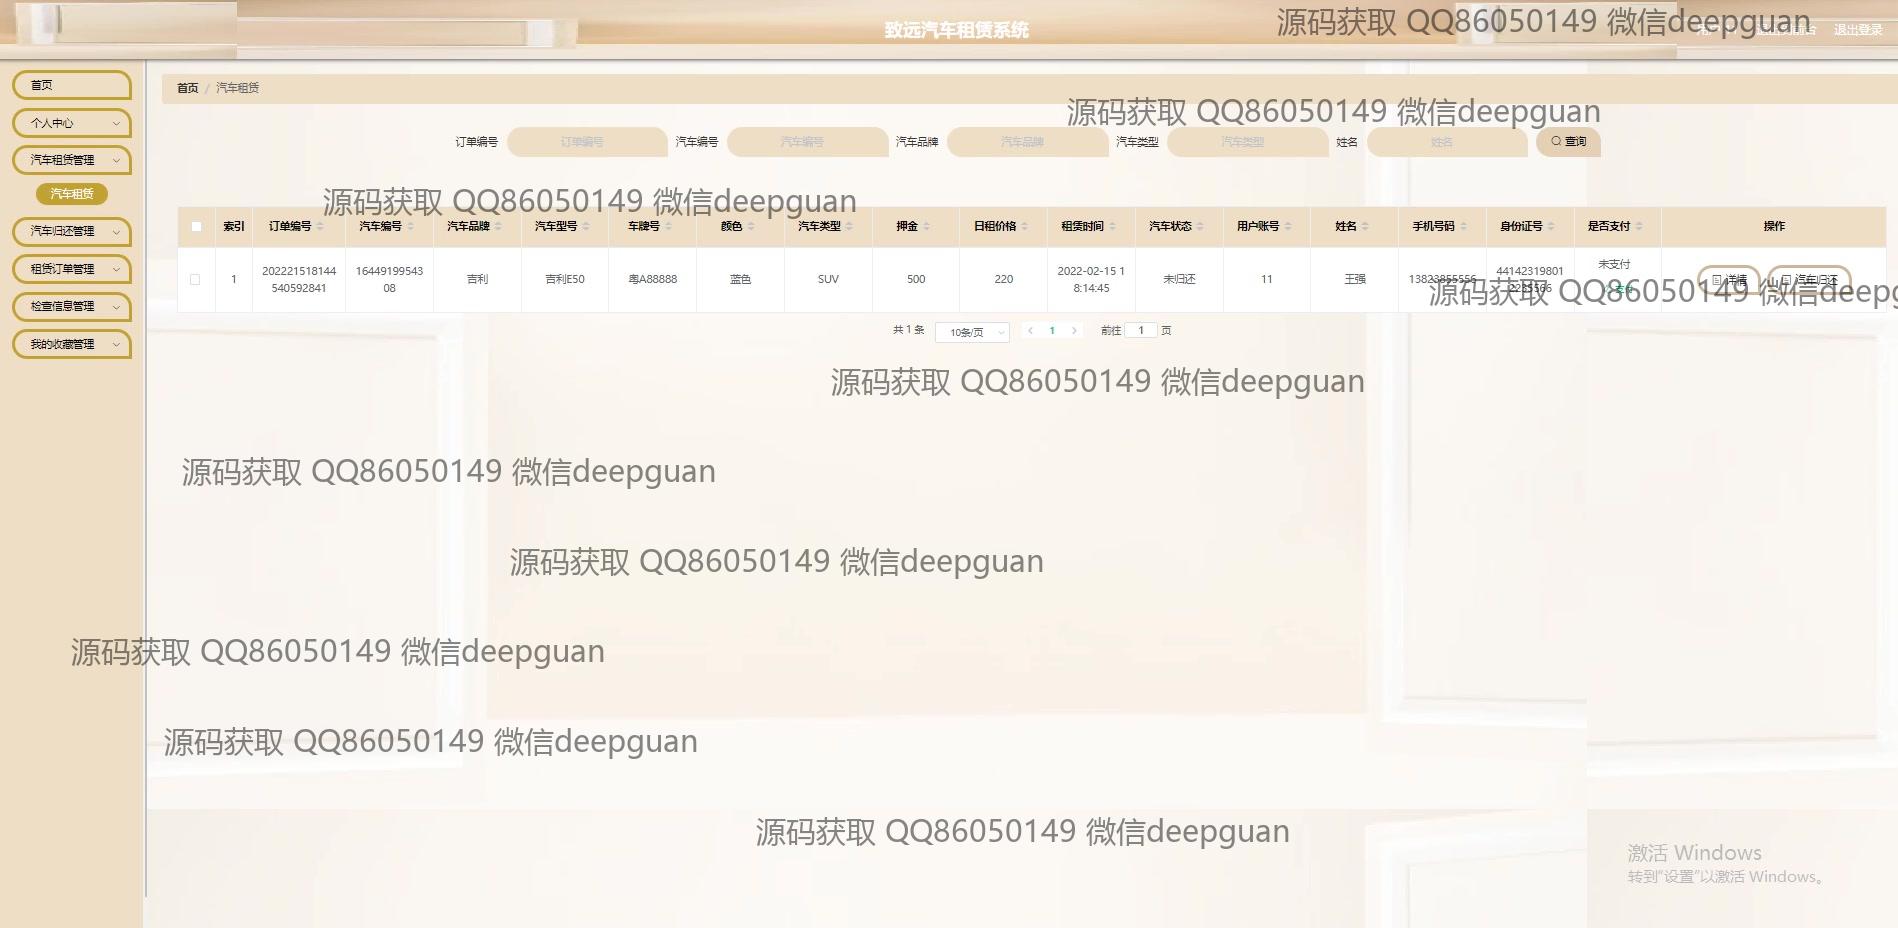Toggle select-all checkbox in table header
This screenshot has height=928, width=1898.
[x=196, y=227]
